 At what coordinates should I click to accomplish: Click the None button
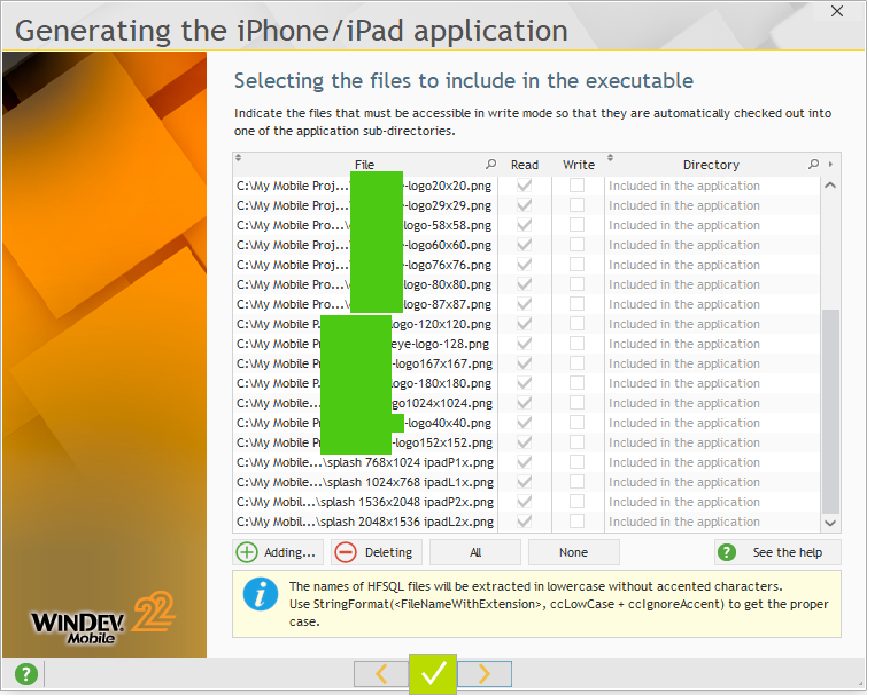click(574, 553)
